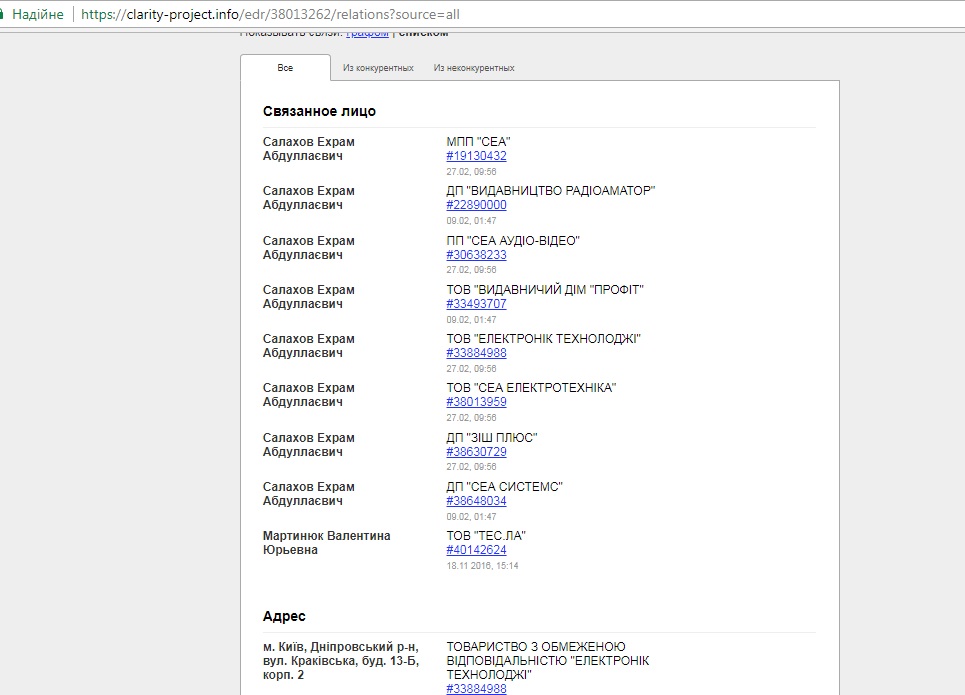The image size is (965, 695).
Task: Click timestamp 27.02, 09:56 under #19130432
Action: click(x=471, y=172)
